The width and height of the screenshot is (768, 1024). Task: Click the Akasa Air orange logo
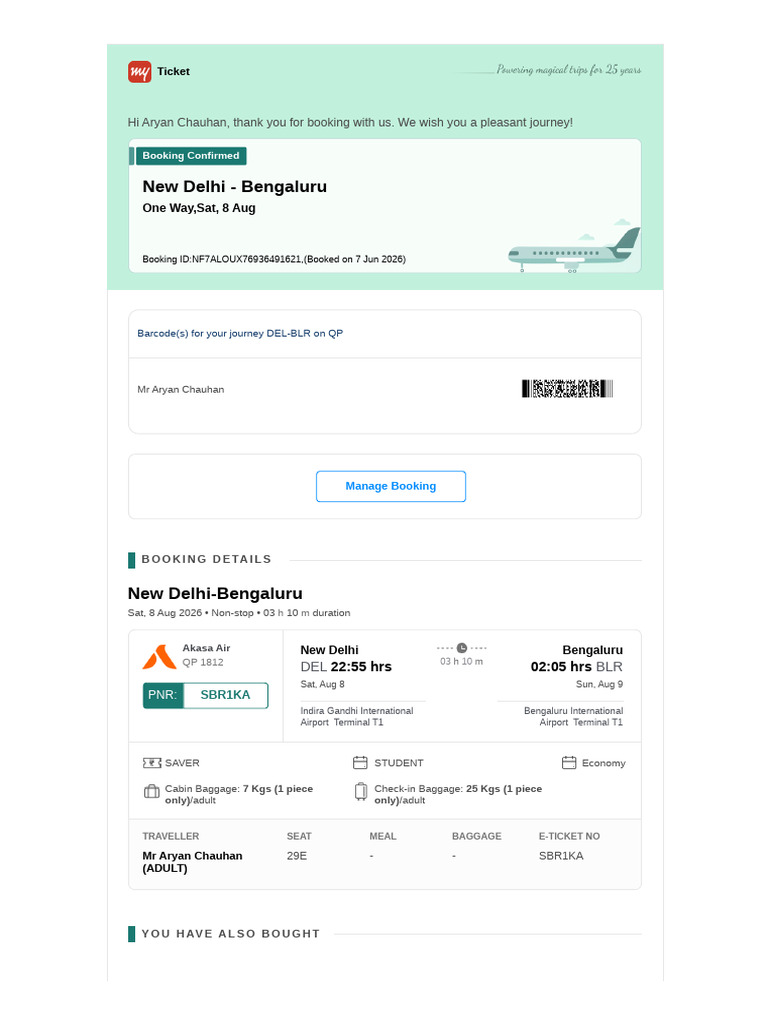point(159,656)
